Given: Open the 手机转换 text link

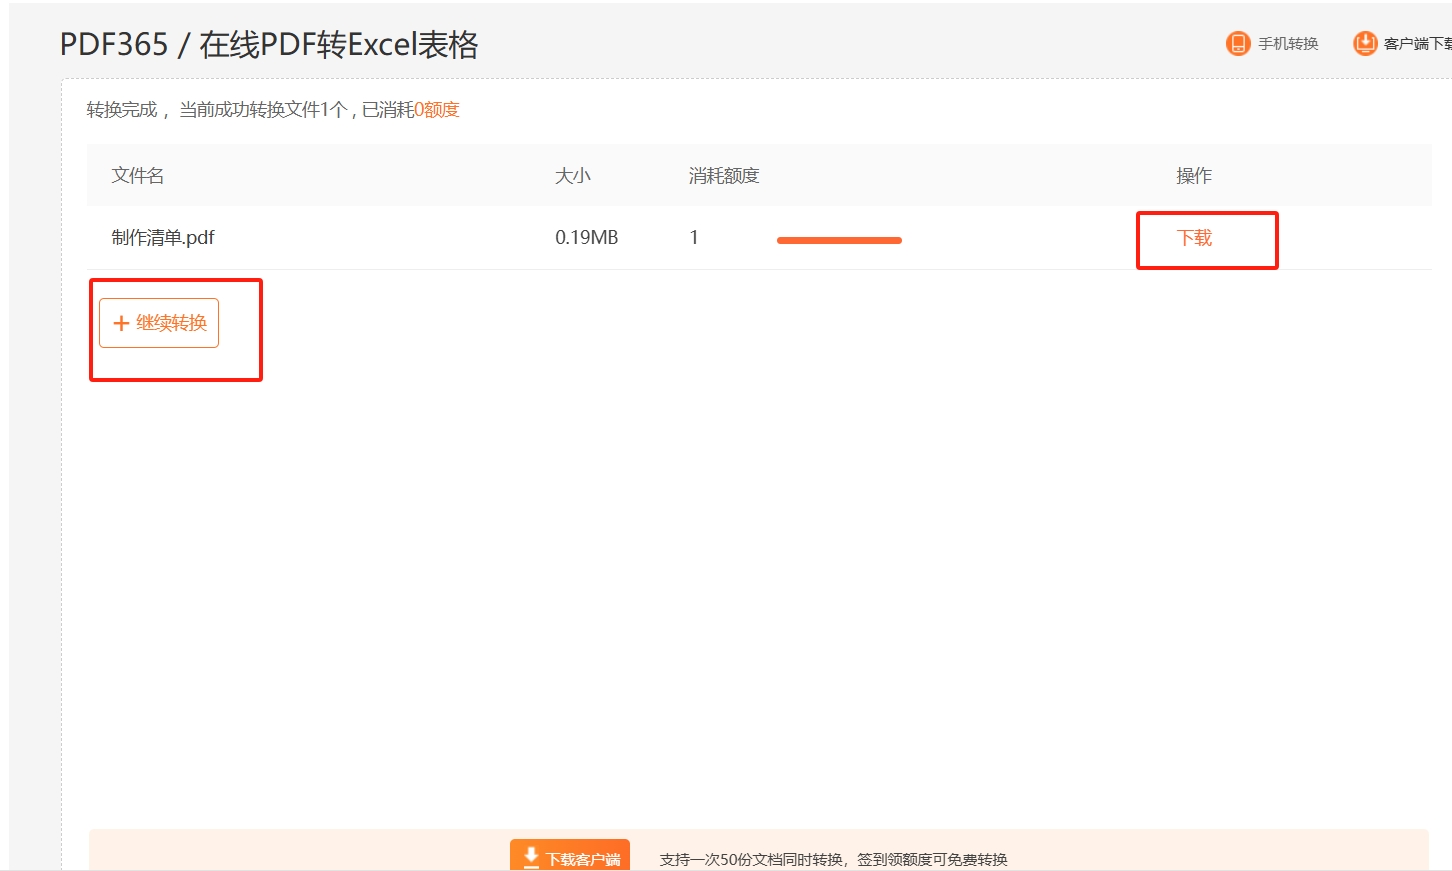Looking at the screenshot, I should pyautogui.click(x=1288, y=44).
